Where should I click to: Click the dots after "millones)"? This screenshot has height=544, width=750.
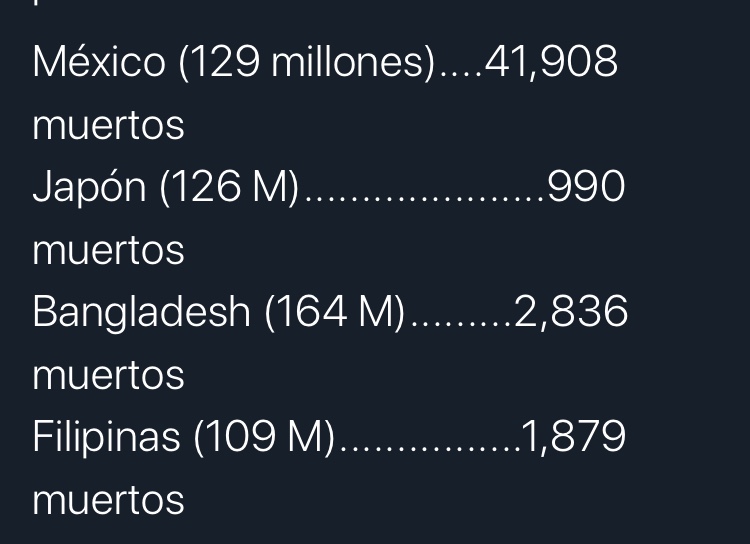pos(462,74)
